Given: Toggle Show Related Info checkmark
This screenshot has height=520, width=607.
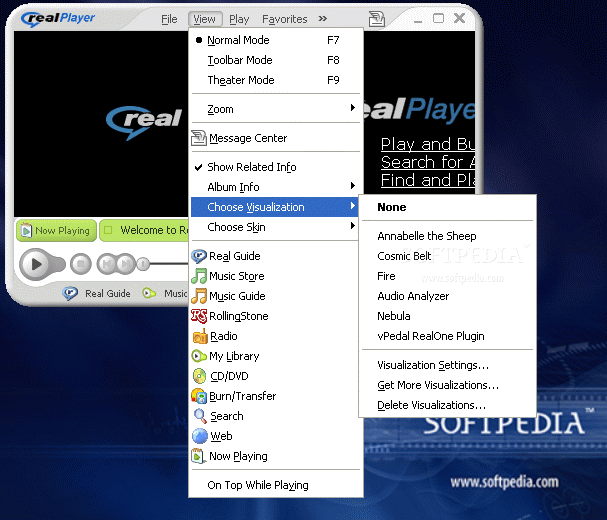Looking at the screenshot, I should [x=276, y=167].
